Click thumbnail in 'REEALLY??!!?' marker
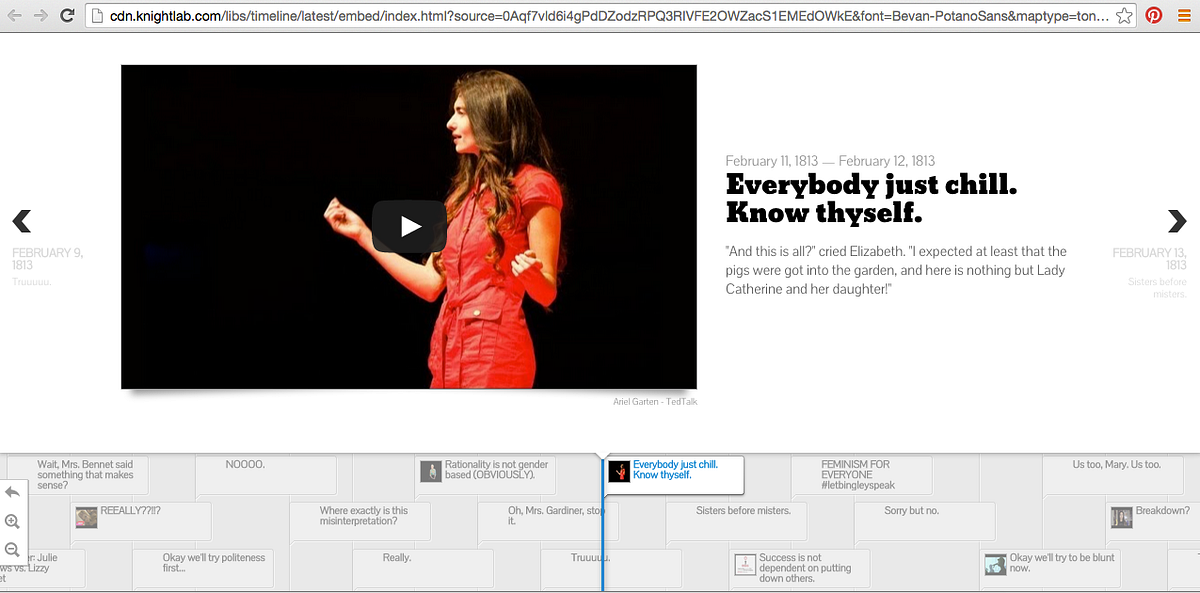 pos(86,517)
